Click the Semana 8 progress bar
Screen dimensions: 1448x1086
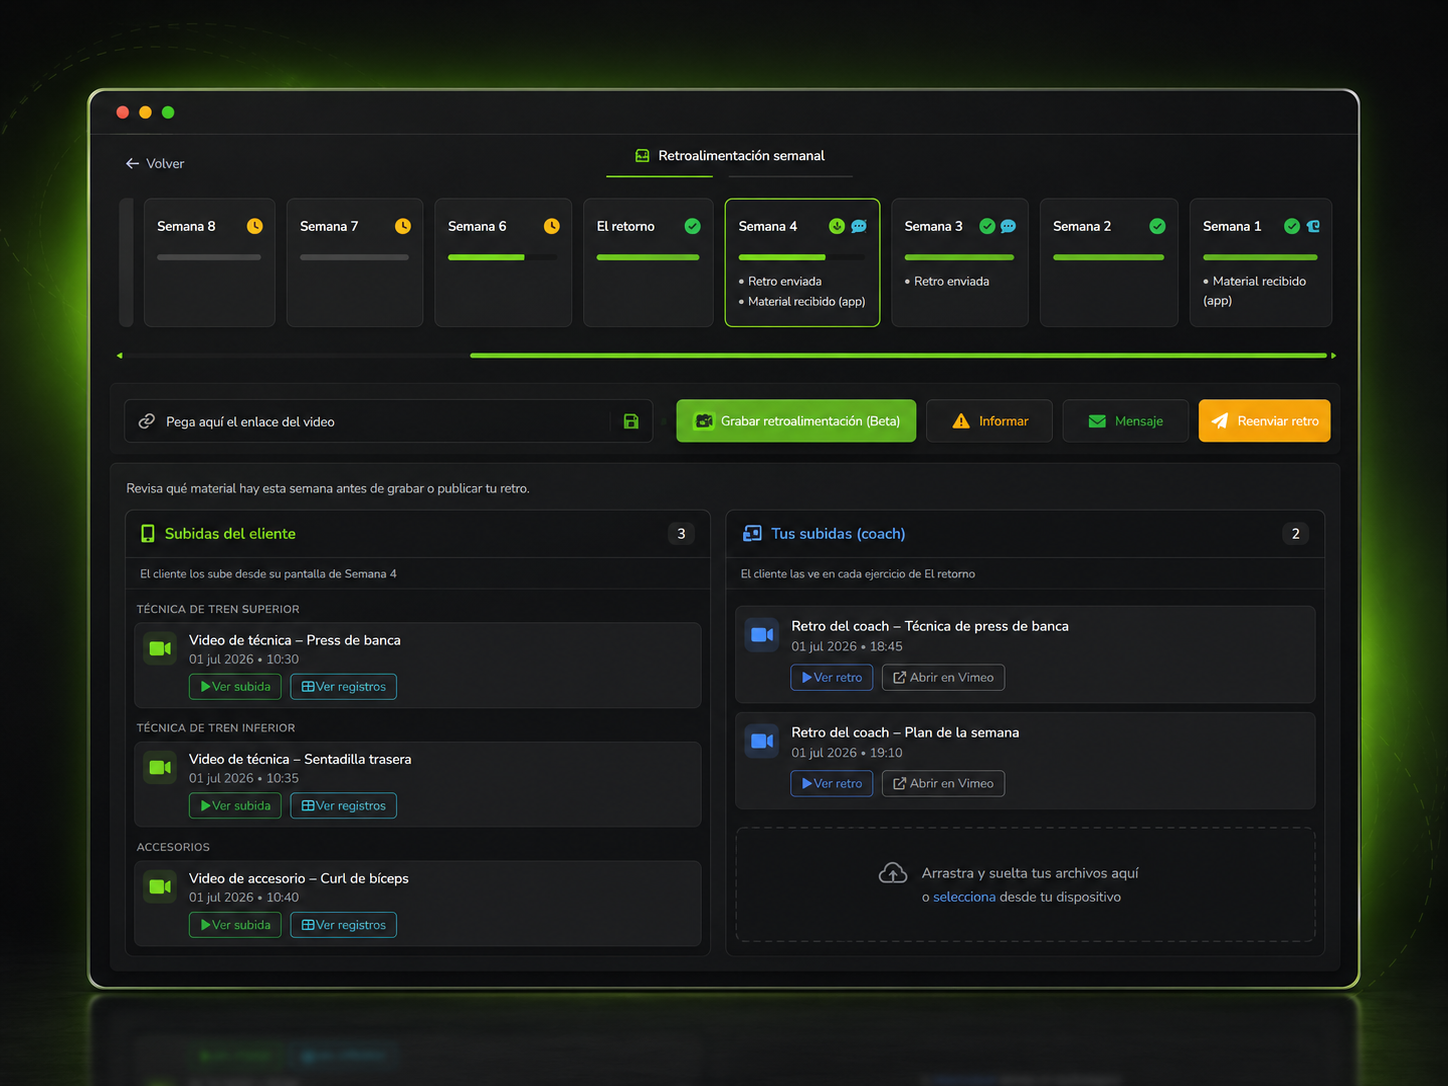point(209,257)
